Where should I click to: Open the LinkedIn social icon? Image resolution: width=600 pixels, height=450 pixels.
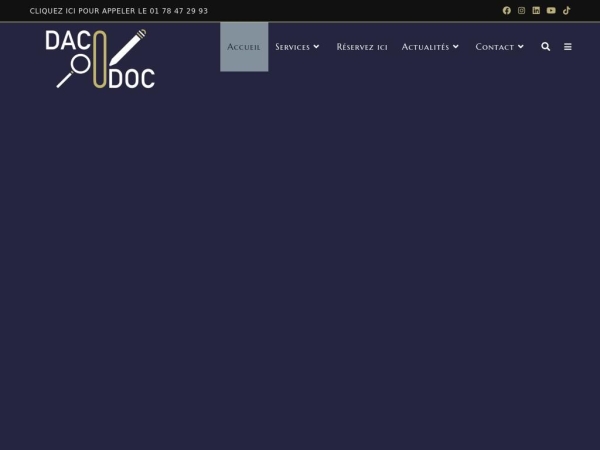tap(536, 11)
